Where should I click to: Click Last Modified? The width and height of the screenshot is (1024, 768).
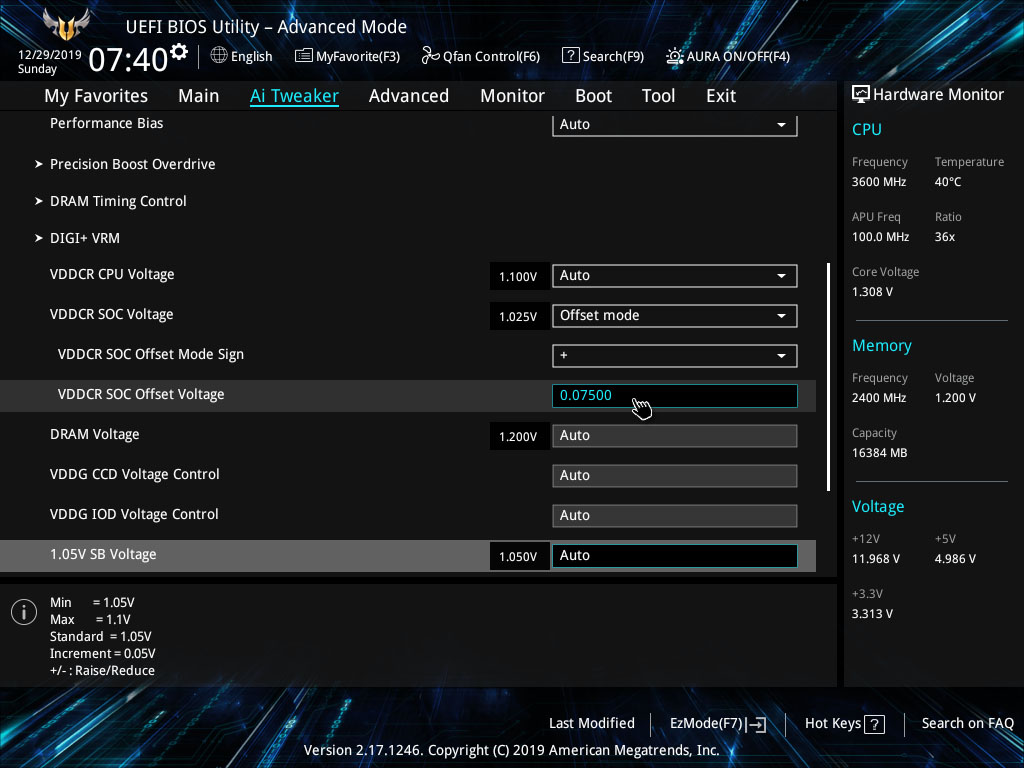tap(592, 723)
